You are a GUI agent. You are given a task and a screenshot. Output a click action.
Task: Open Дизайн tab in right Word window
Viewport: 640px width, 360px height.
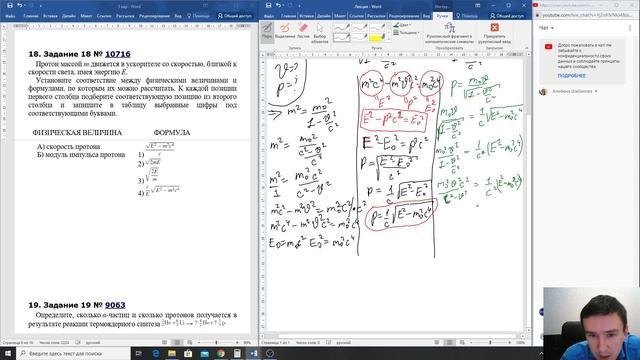point(324,16)
